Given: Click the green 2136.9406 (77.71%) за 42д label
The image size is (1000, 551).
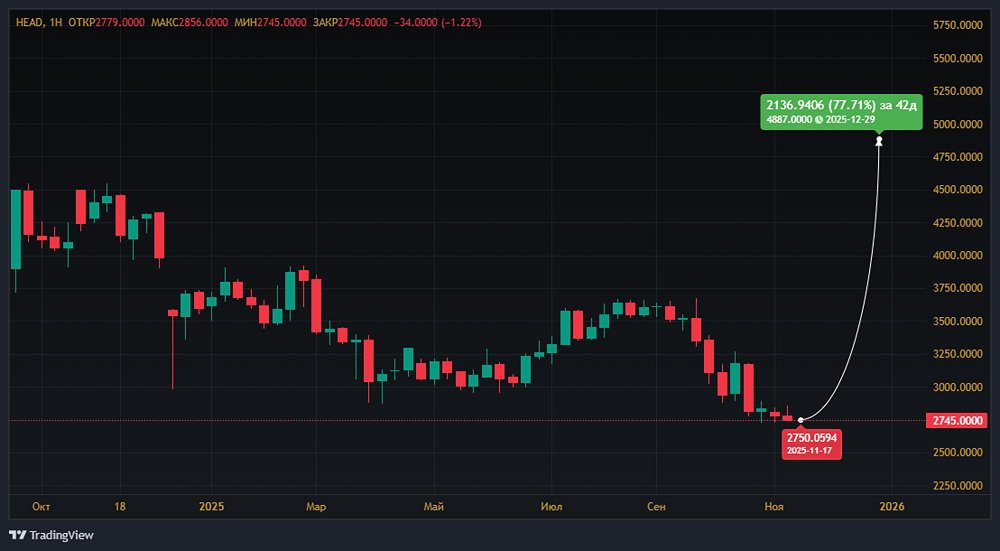Looking at the screenshot, I should (x=841, y=112).
